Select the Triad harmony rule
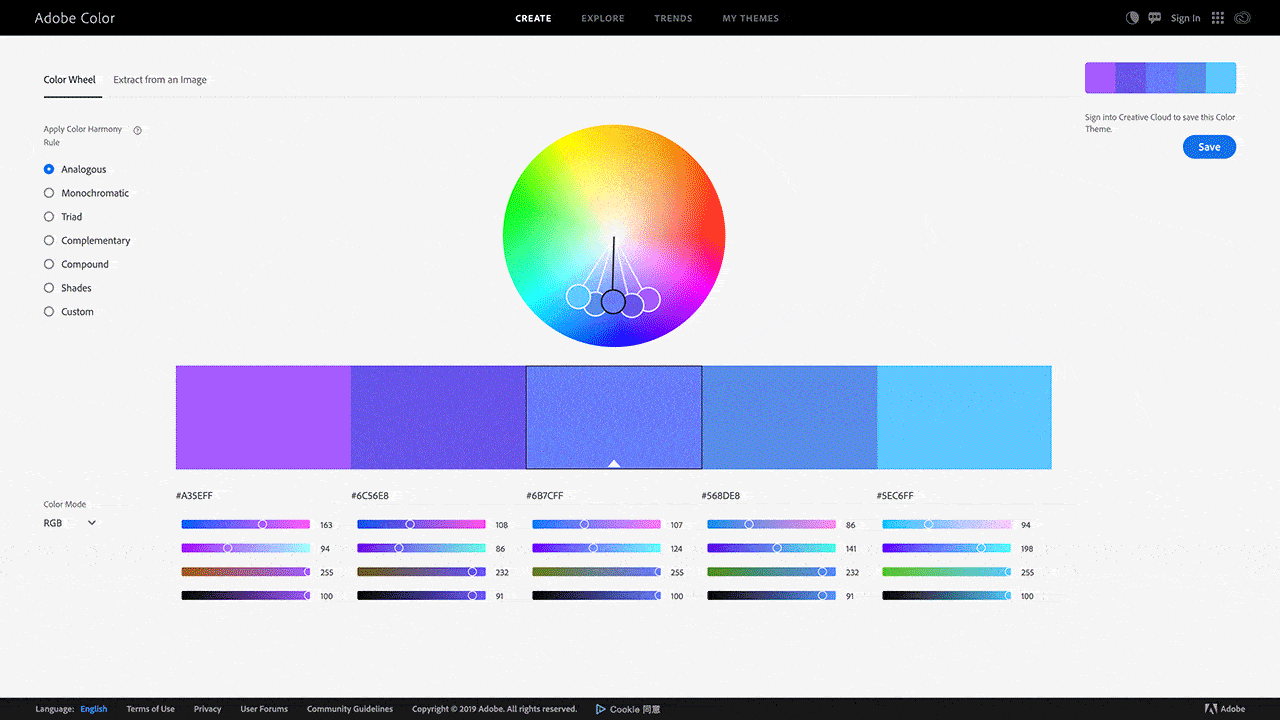The height and width of the screenshot is (720, 1280). tap(49, 217)
